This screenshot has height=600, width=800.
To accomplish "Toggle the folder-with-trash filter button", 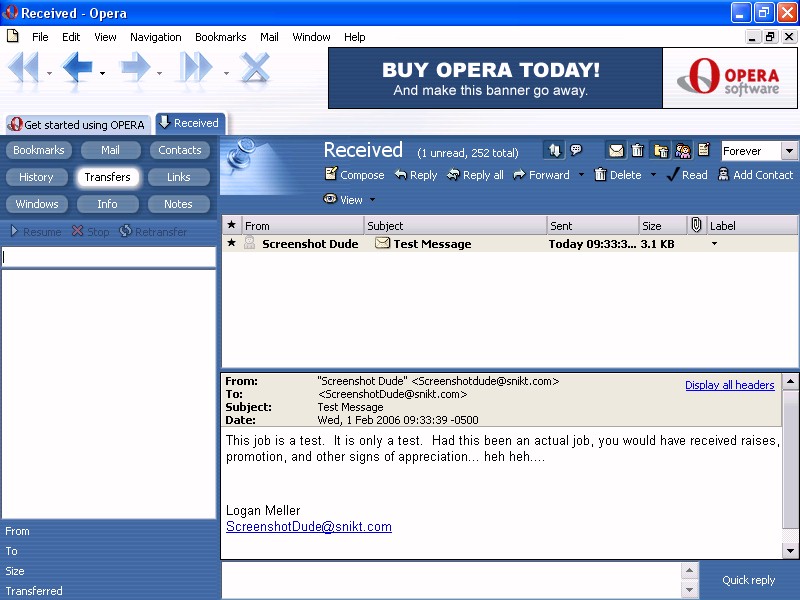I will [661, 151].
